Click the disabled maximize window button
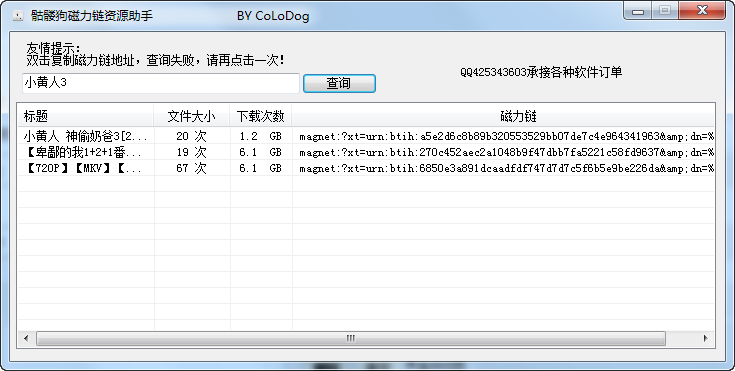The image size is (735, 371). 665,11
